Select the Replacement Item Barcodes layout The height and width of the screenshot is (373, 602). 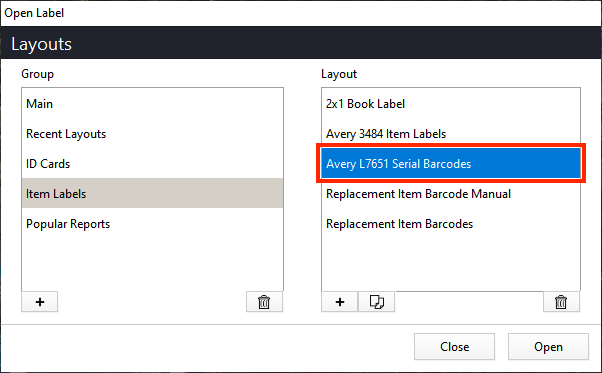pos(451,223)
